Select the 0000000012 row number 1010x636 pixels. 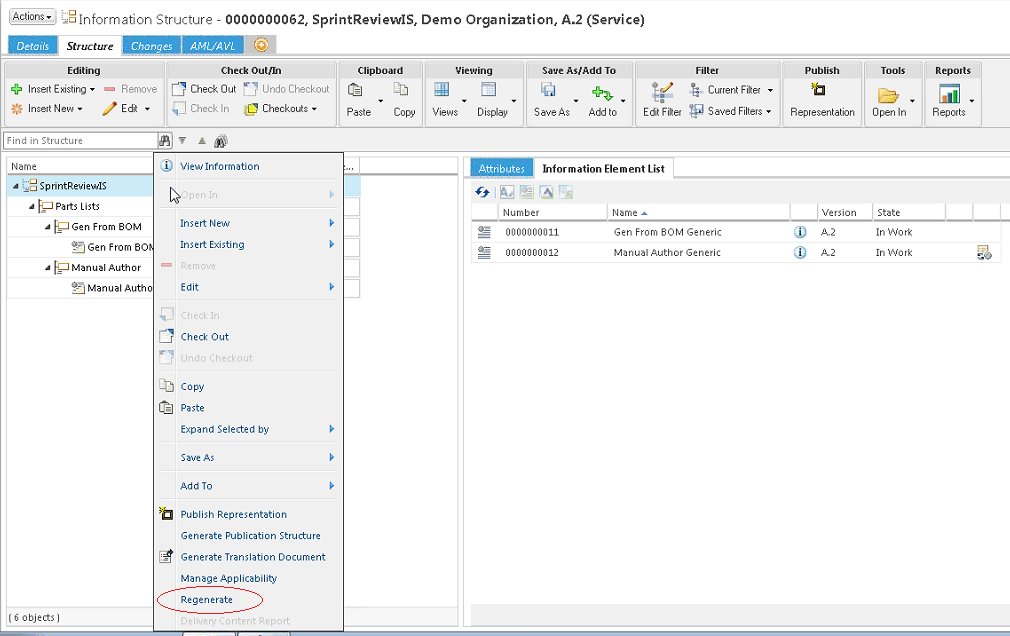click(532, 253)
